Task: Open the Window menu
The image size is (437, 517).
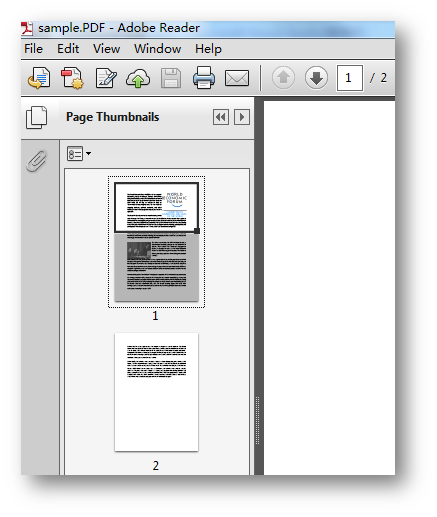Action: tap(157, 49)
